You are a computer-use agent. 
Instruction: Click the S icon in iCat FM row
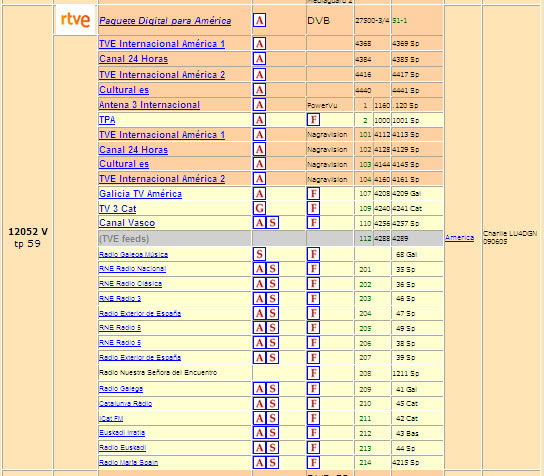pos(272,418)
